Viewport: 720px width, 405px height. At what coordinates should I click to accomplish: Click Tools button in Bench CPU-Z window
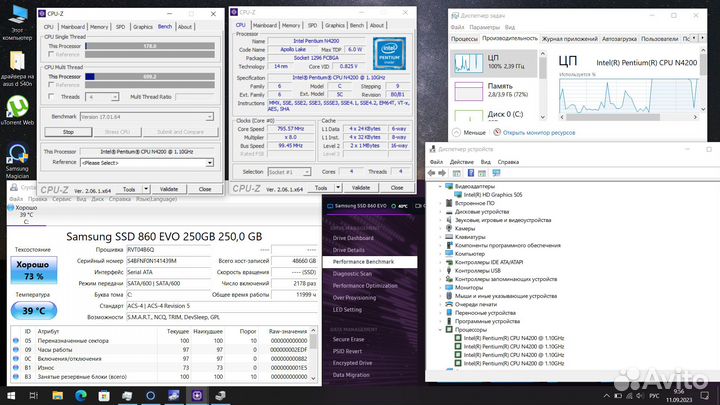[129, 189]
